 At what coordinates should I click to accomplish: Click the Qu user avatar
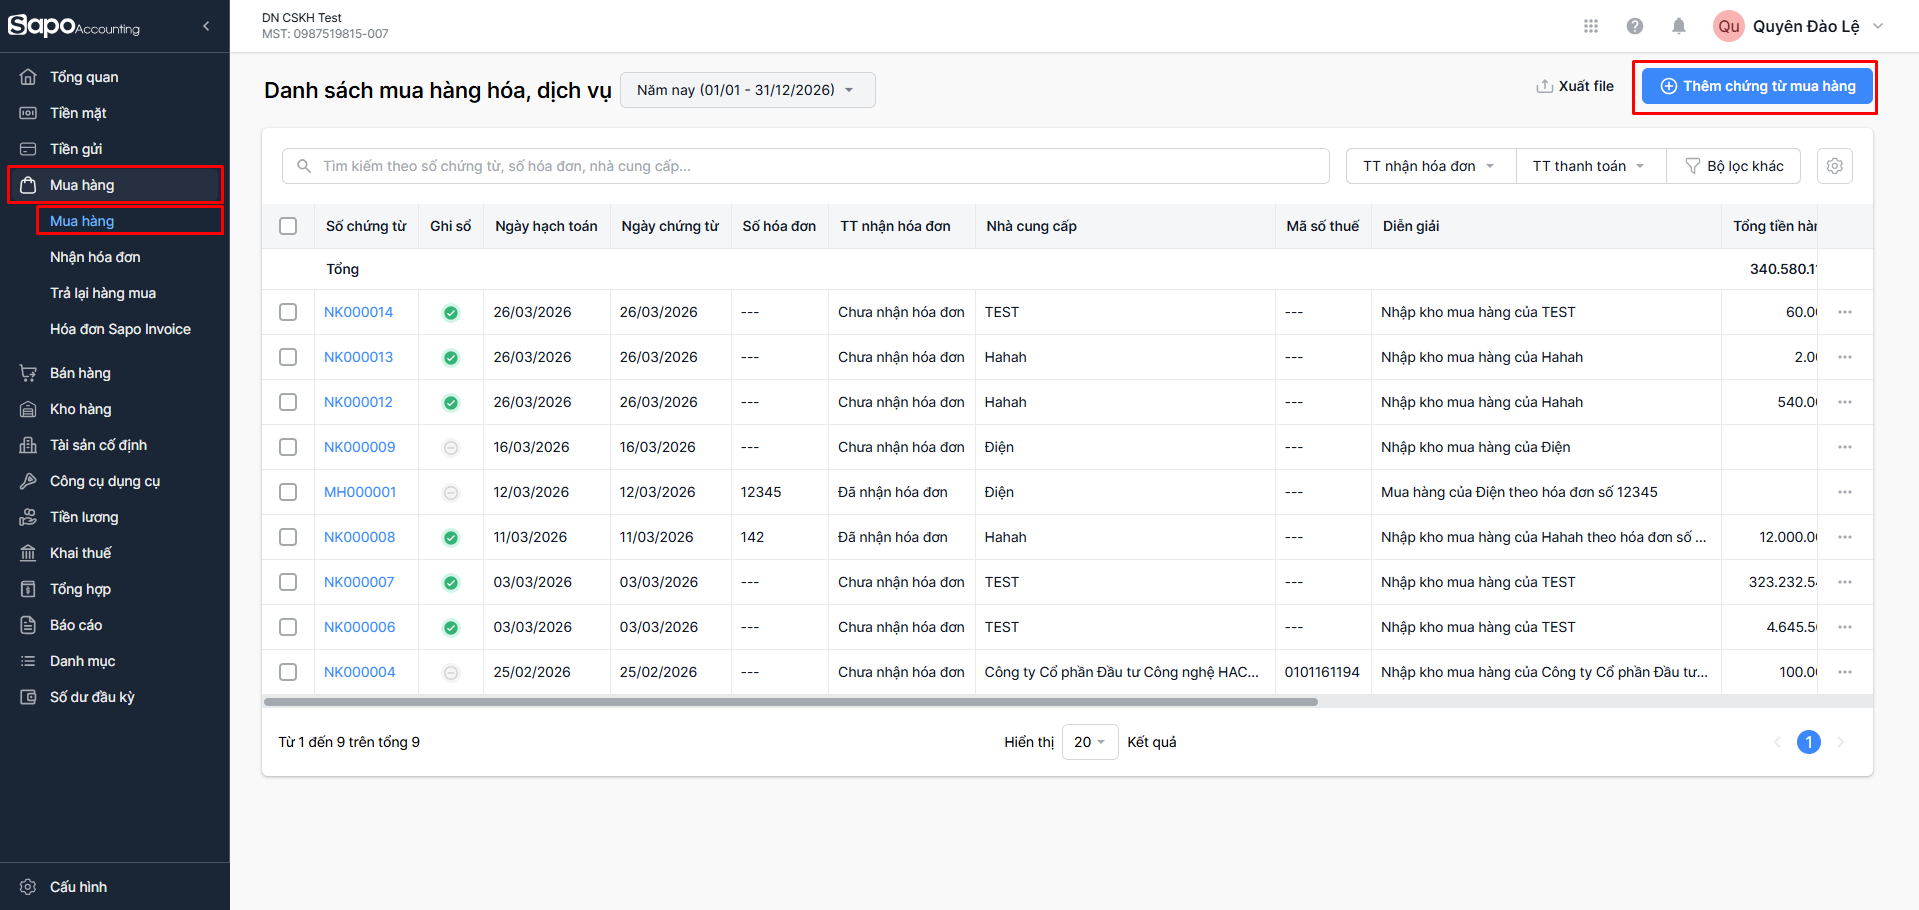[1729, 26]
